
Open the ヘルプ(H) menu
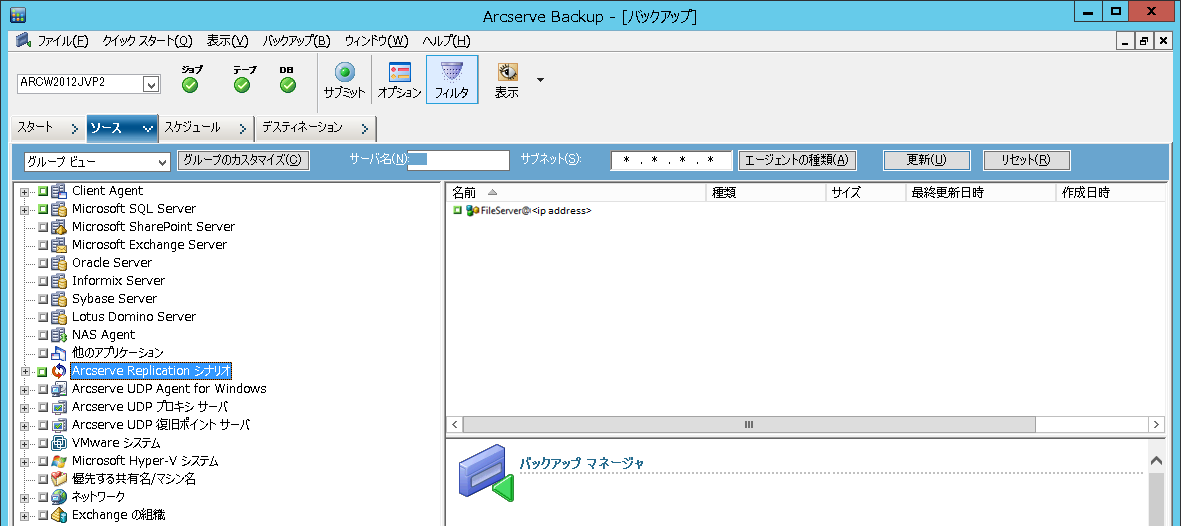click(x=447, y=41)
